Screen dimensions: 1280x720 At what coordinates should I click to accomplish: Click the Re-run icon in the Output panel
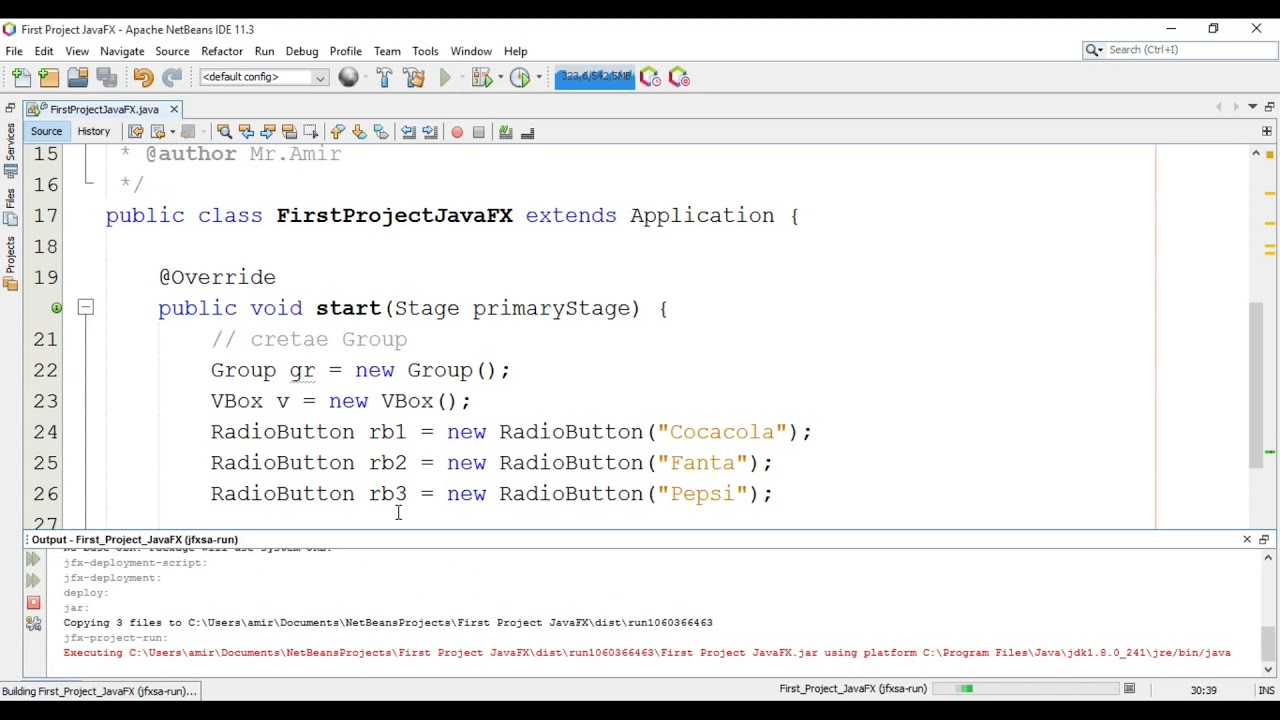point(33,559)
